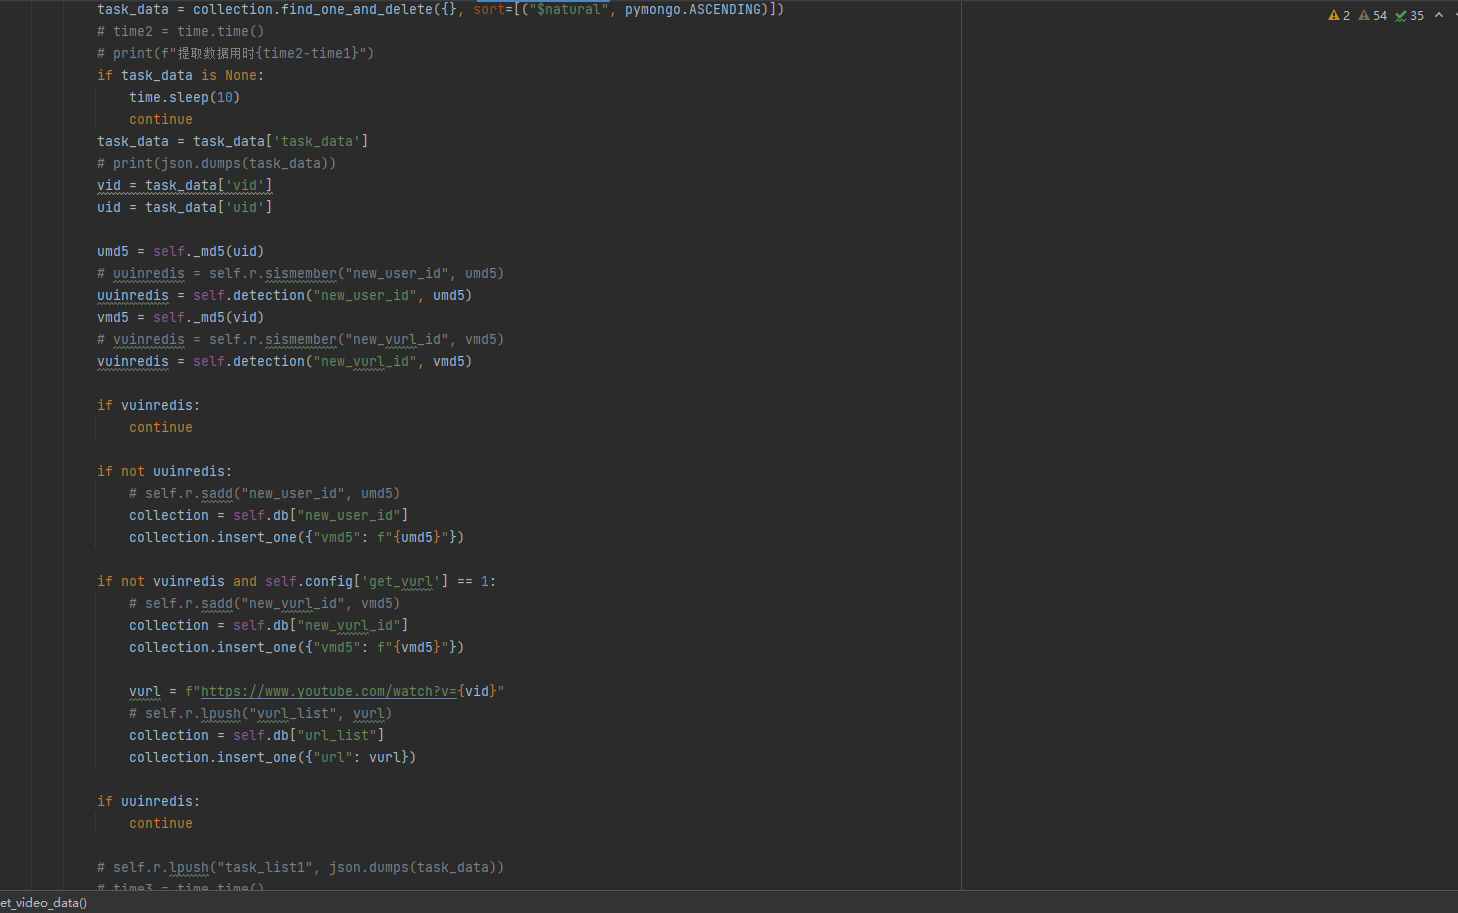Click the weak warnings icon showing 54
The height and width of the screenshot is (913, 1458).
(x=1373, y=15)
